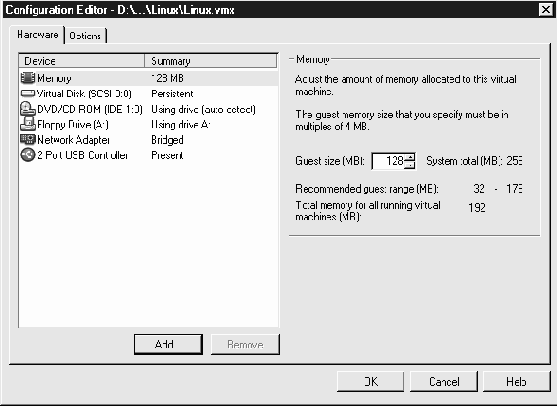Viewport: 557px width, 406px height.
Task: Confirm changes with OK button
Action: pos(370,381)
